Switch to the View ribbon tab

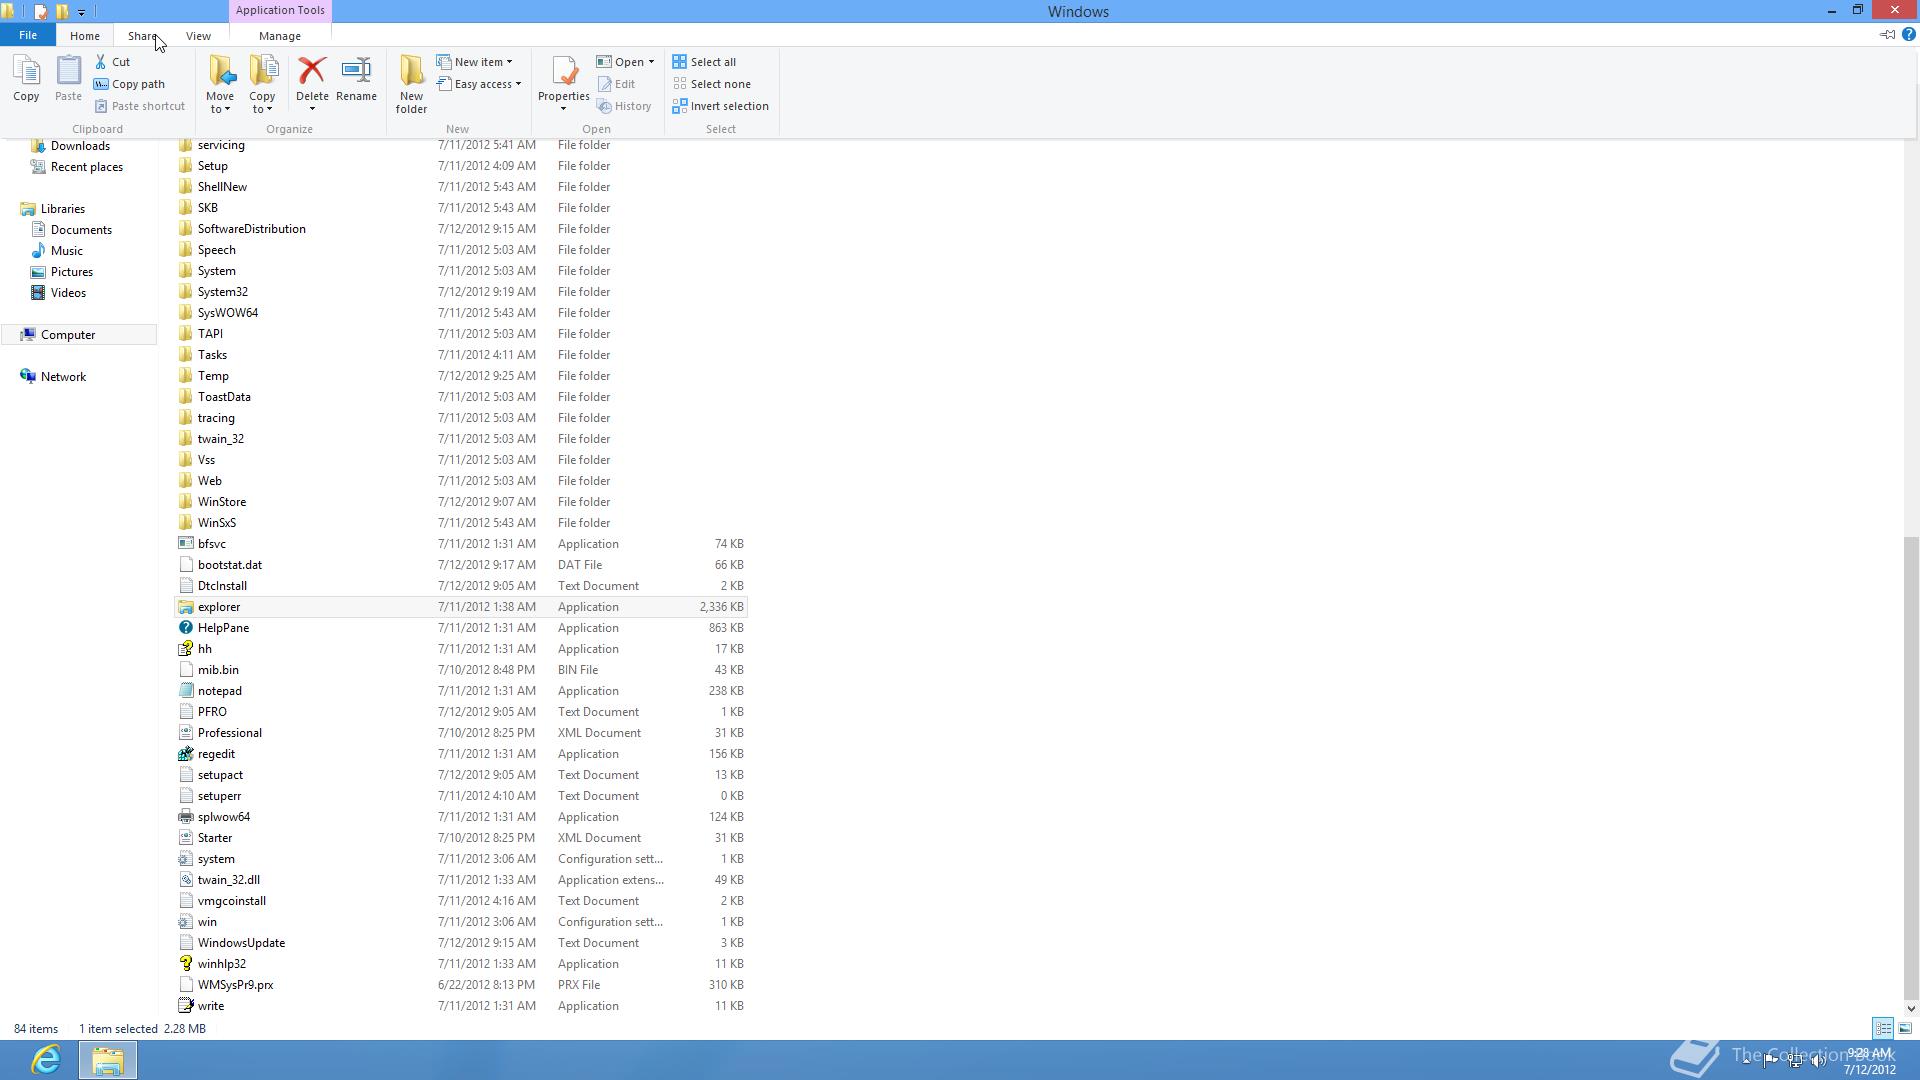pyautogui.click(x=198, y=36)
